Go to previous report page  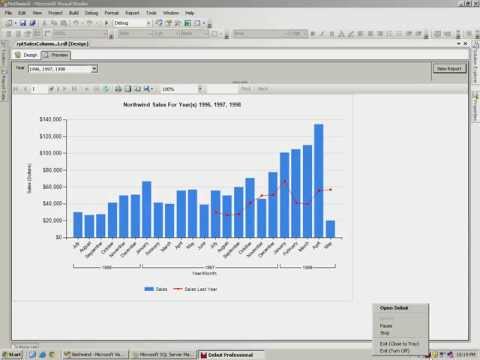point(25,89)
